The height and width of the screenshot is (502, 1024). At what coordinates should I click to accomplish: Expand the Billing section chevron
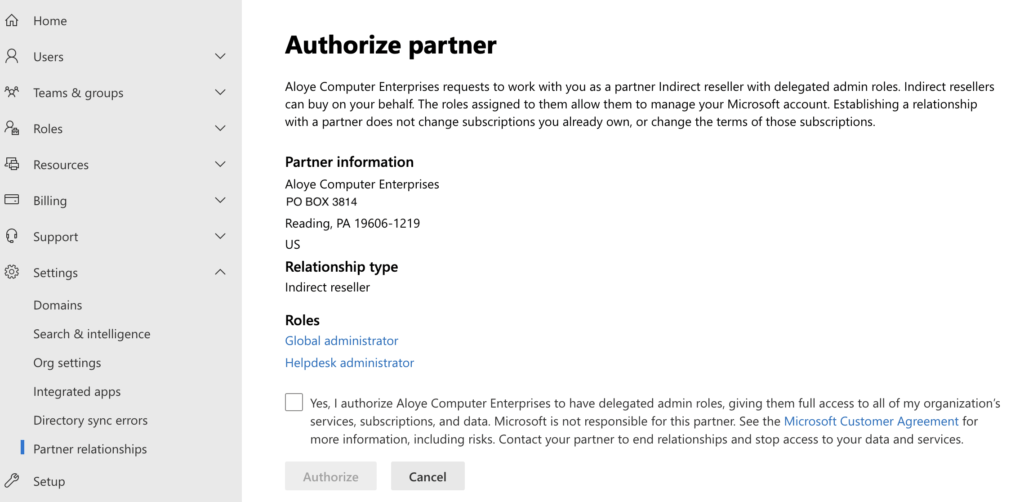coord(220,201)
